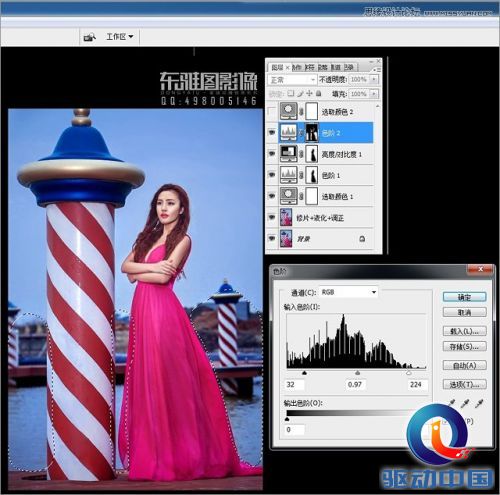Screen dimensions: 500x495
Task: Hide the 色阶 1 layer
Action: tap(272, 175)
